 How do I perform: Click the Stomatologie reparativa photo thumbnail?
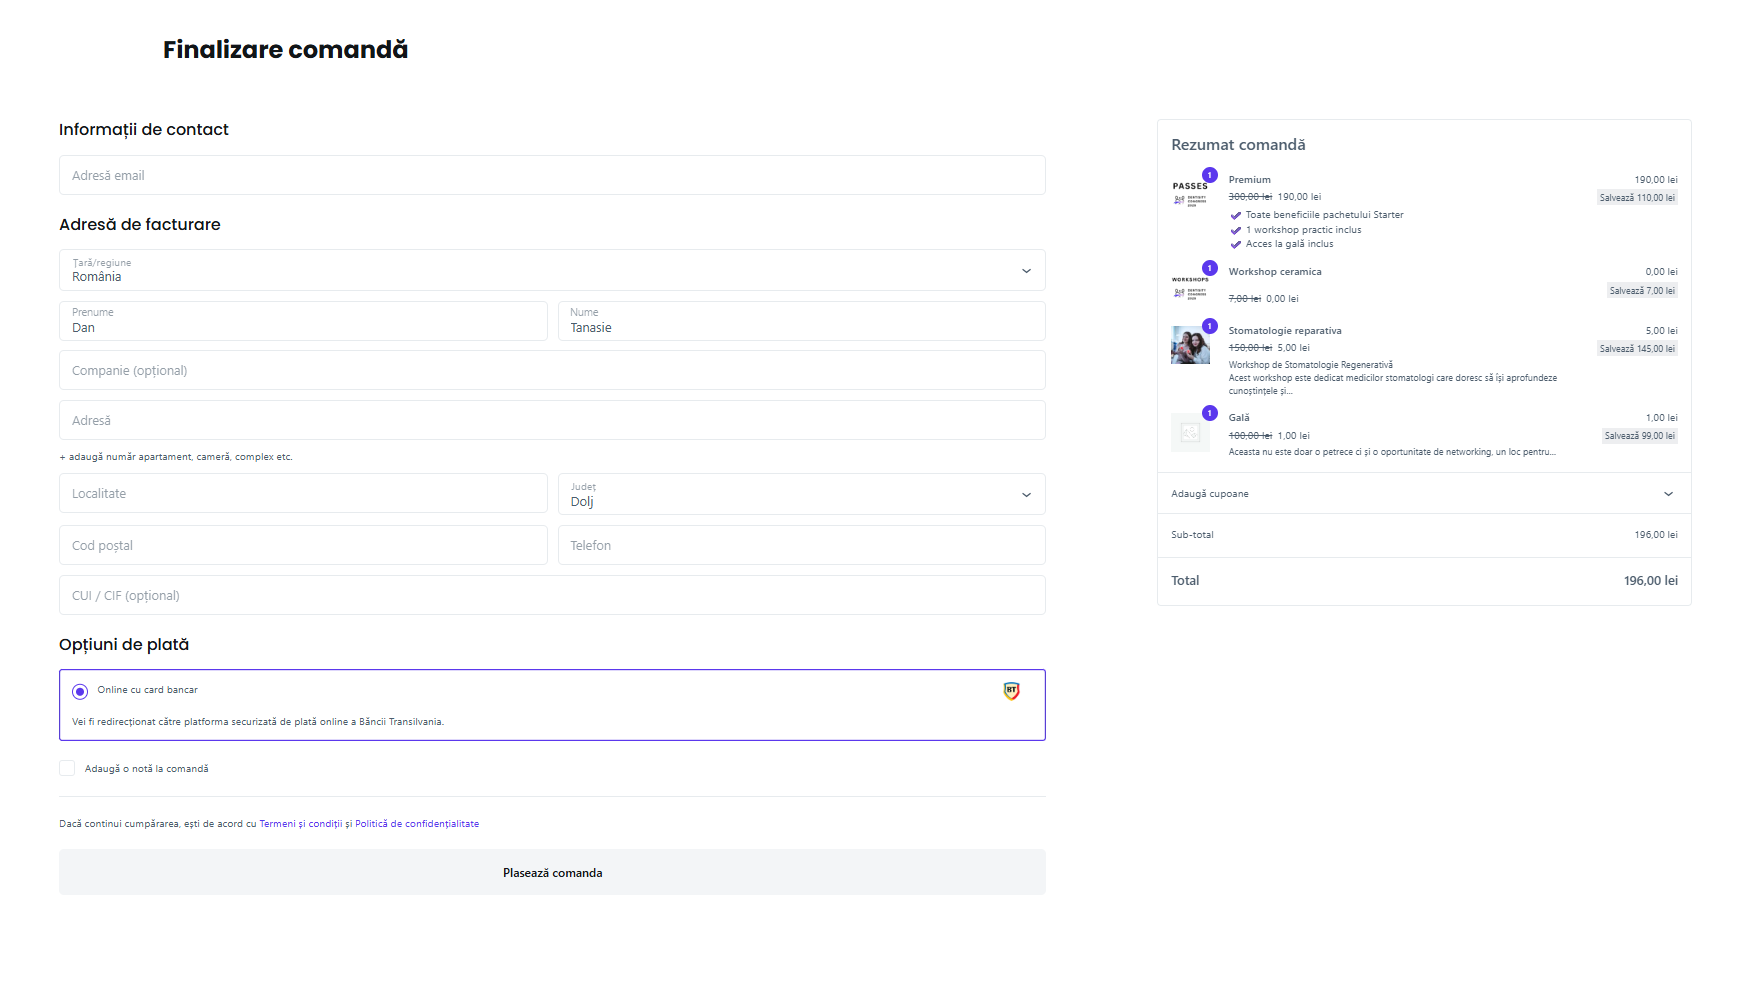coord(1190,345)
